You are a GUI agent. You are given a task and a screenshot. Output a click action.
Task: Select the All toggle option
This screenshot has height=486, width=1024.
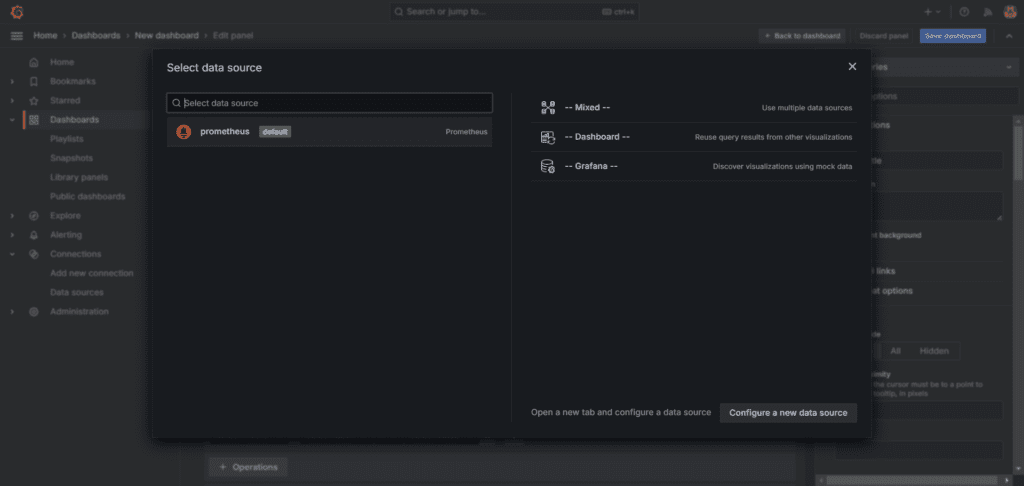pyautogui.click(x=895, y=351)
